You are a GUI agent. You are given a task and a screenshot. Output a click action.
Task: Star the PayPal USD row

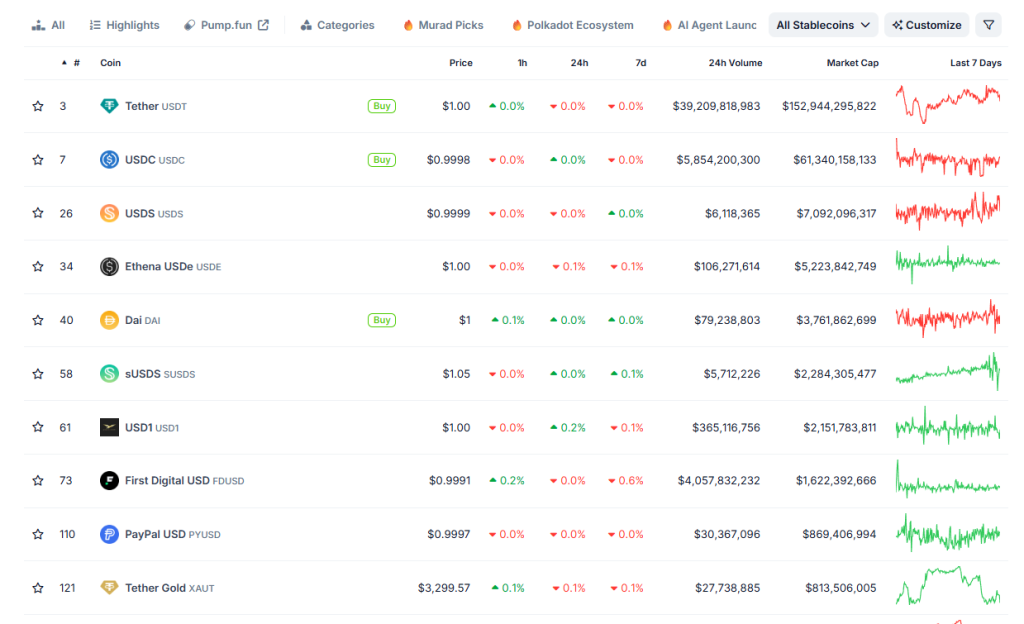(38, 534)
